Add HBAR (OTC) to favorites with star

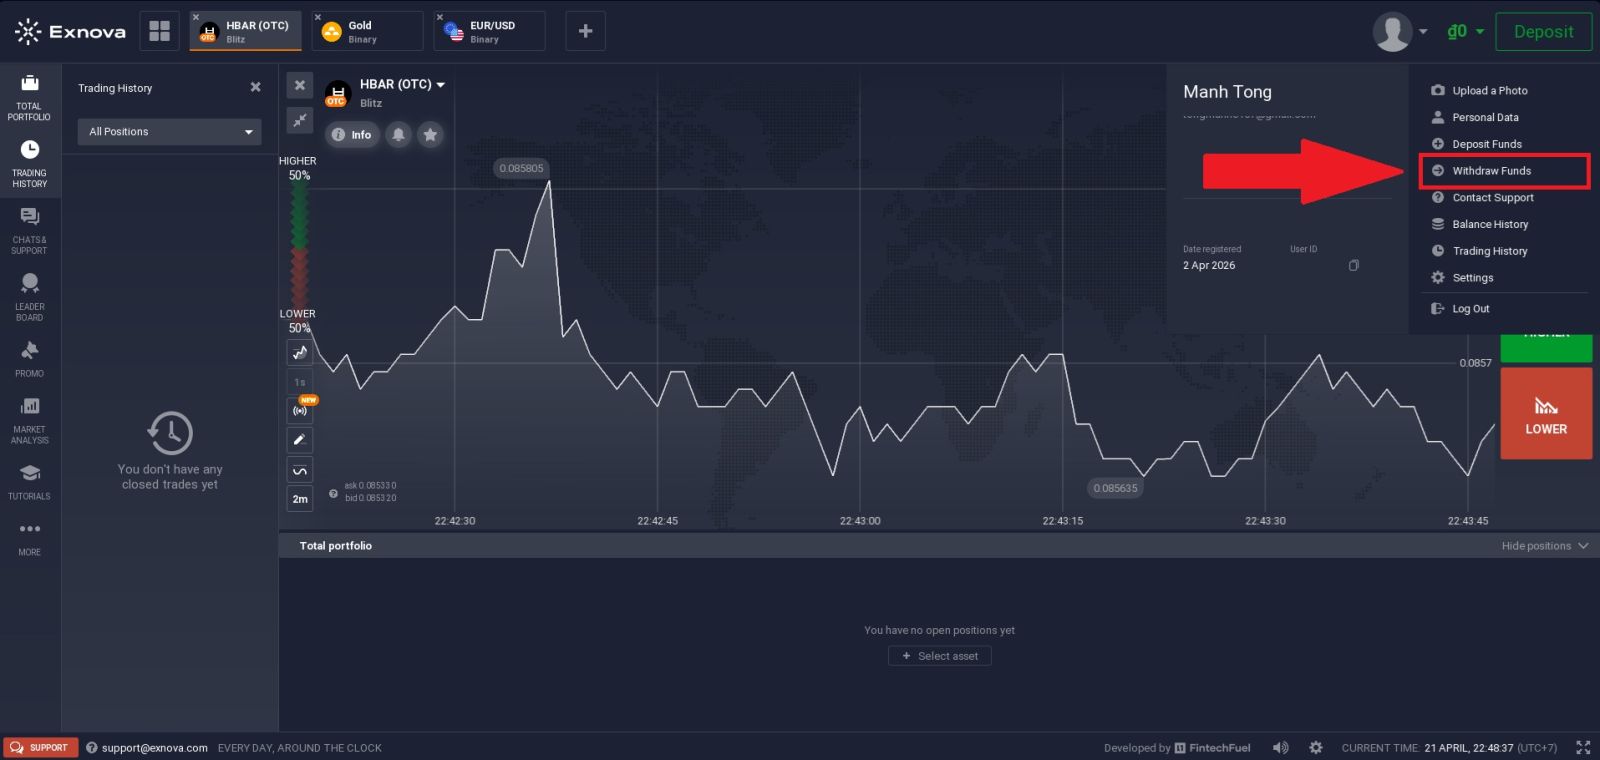[x=430, y=134]
